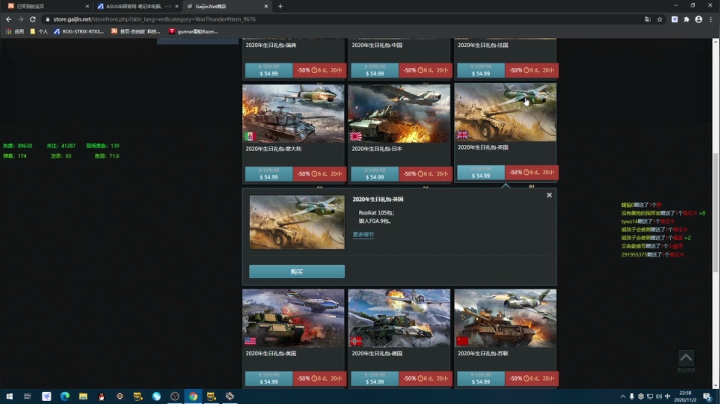Screen dimensions: 720x404
Task: Click the British flag icon on pack image
Action: tap(462, 135)
